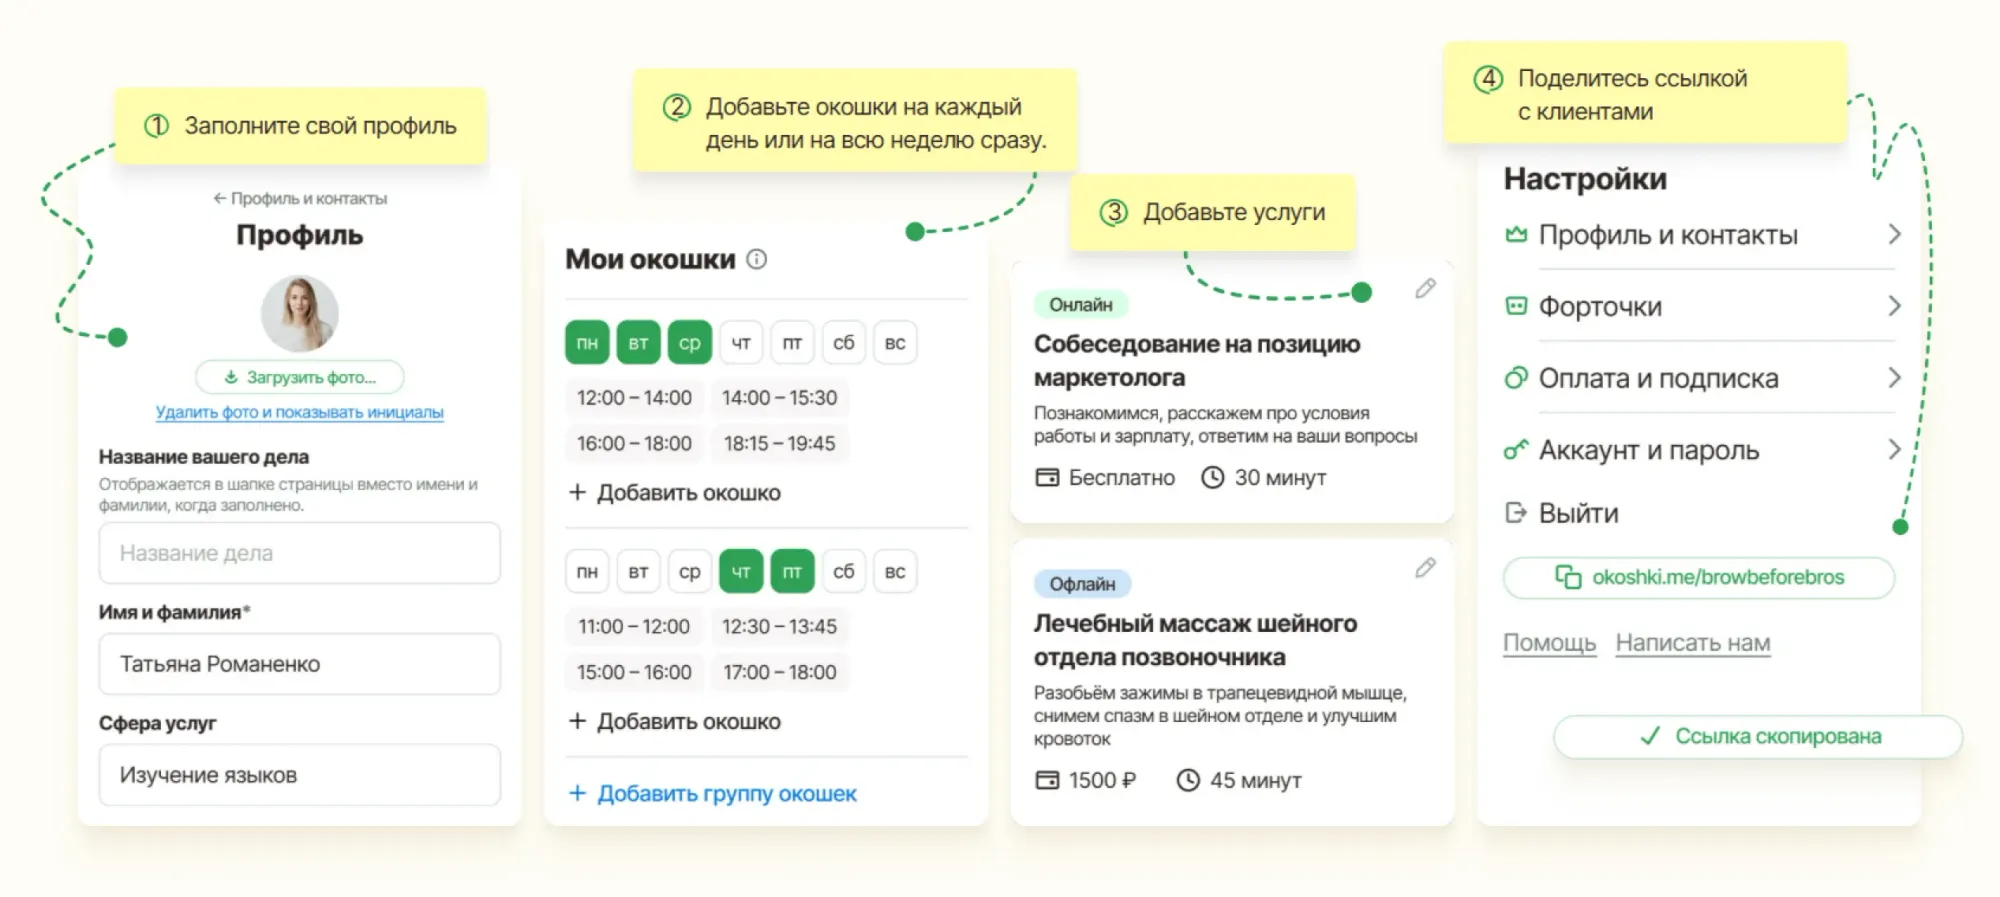The width and height of the screenshot is (2000, 897).
Task: Select the 18:15 – 19:45 time slot
Action: (780, 443)
